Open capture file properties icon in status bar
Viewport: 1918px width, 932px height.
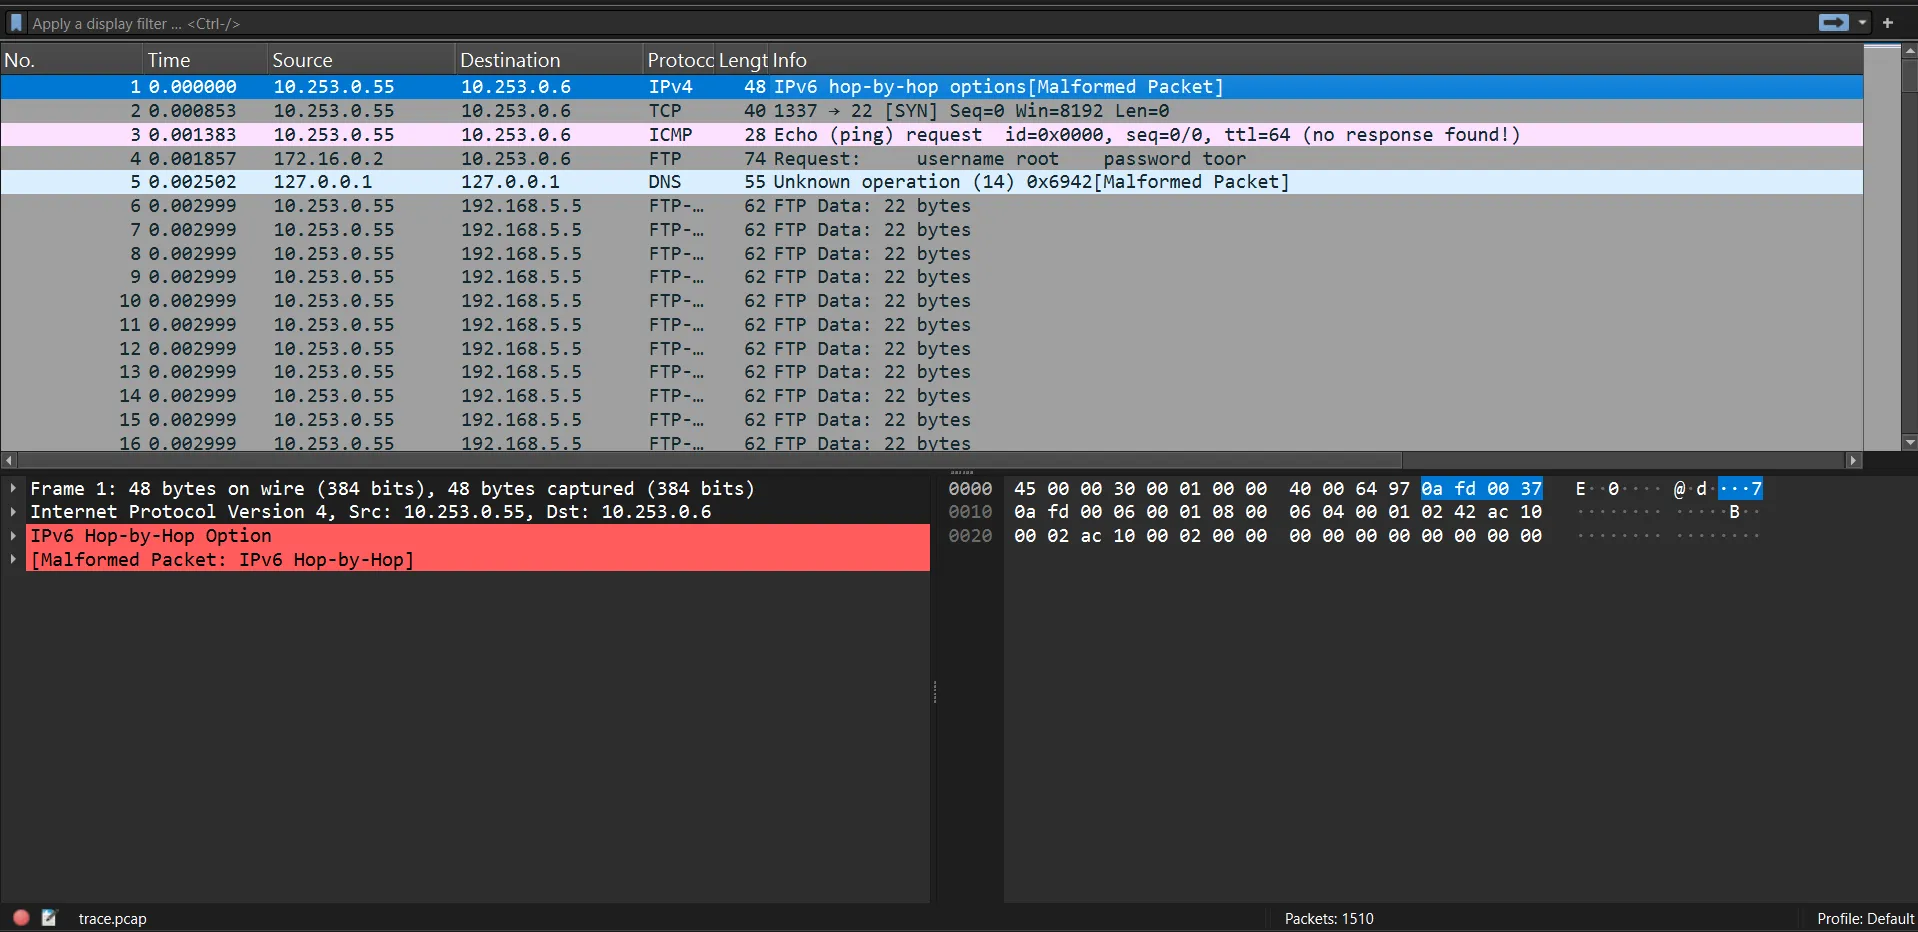[49, 917]
